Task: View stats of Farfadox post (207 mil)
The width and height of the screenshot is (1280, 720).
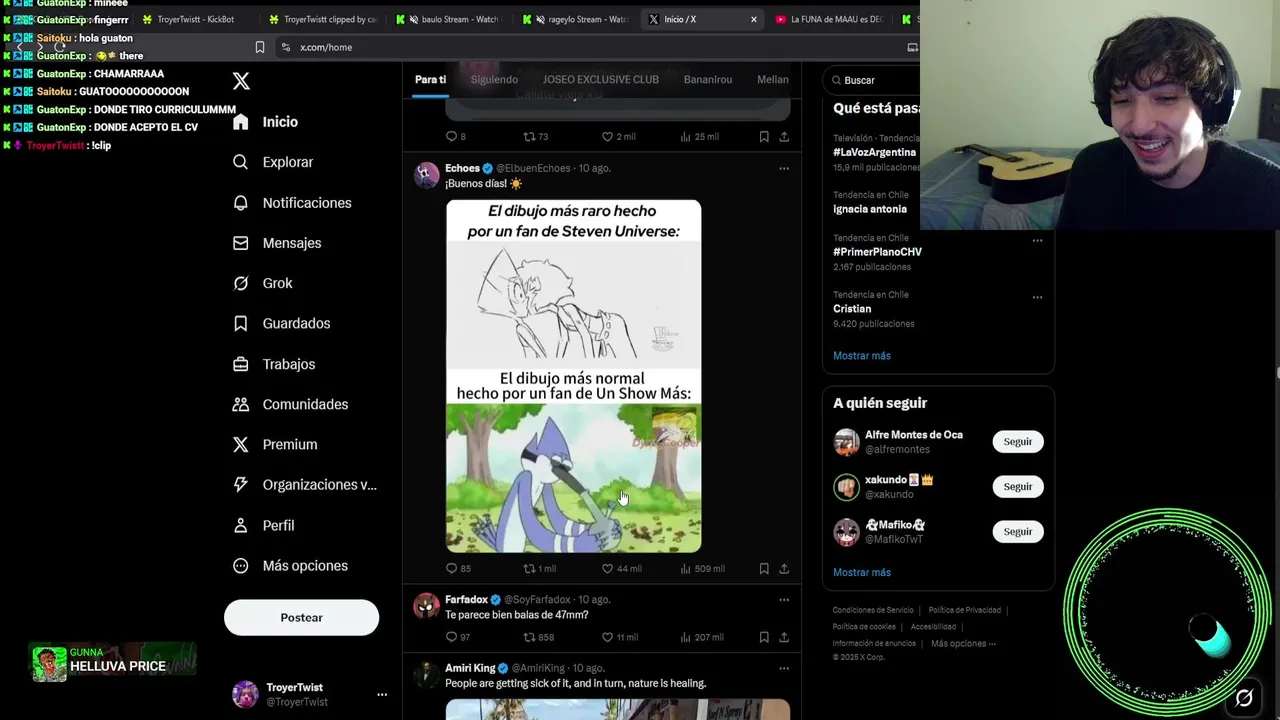Action: [x=702, y=637]
